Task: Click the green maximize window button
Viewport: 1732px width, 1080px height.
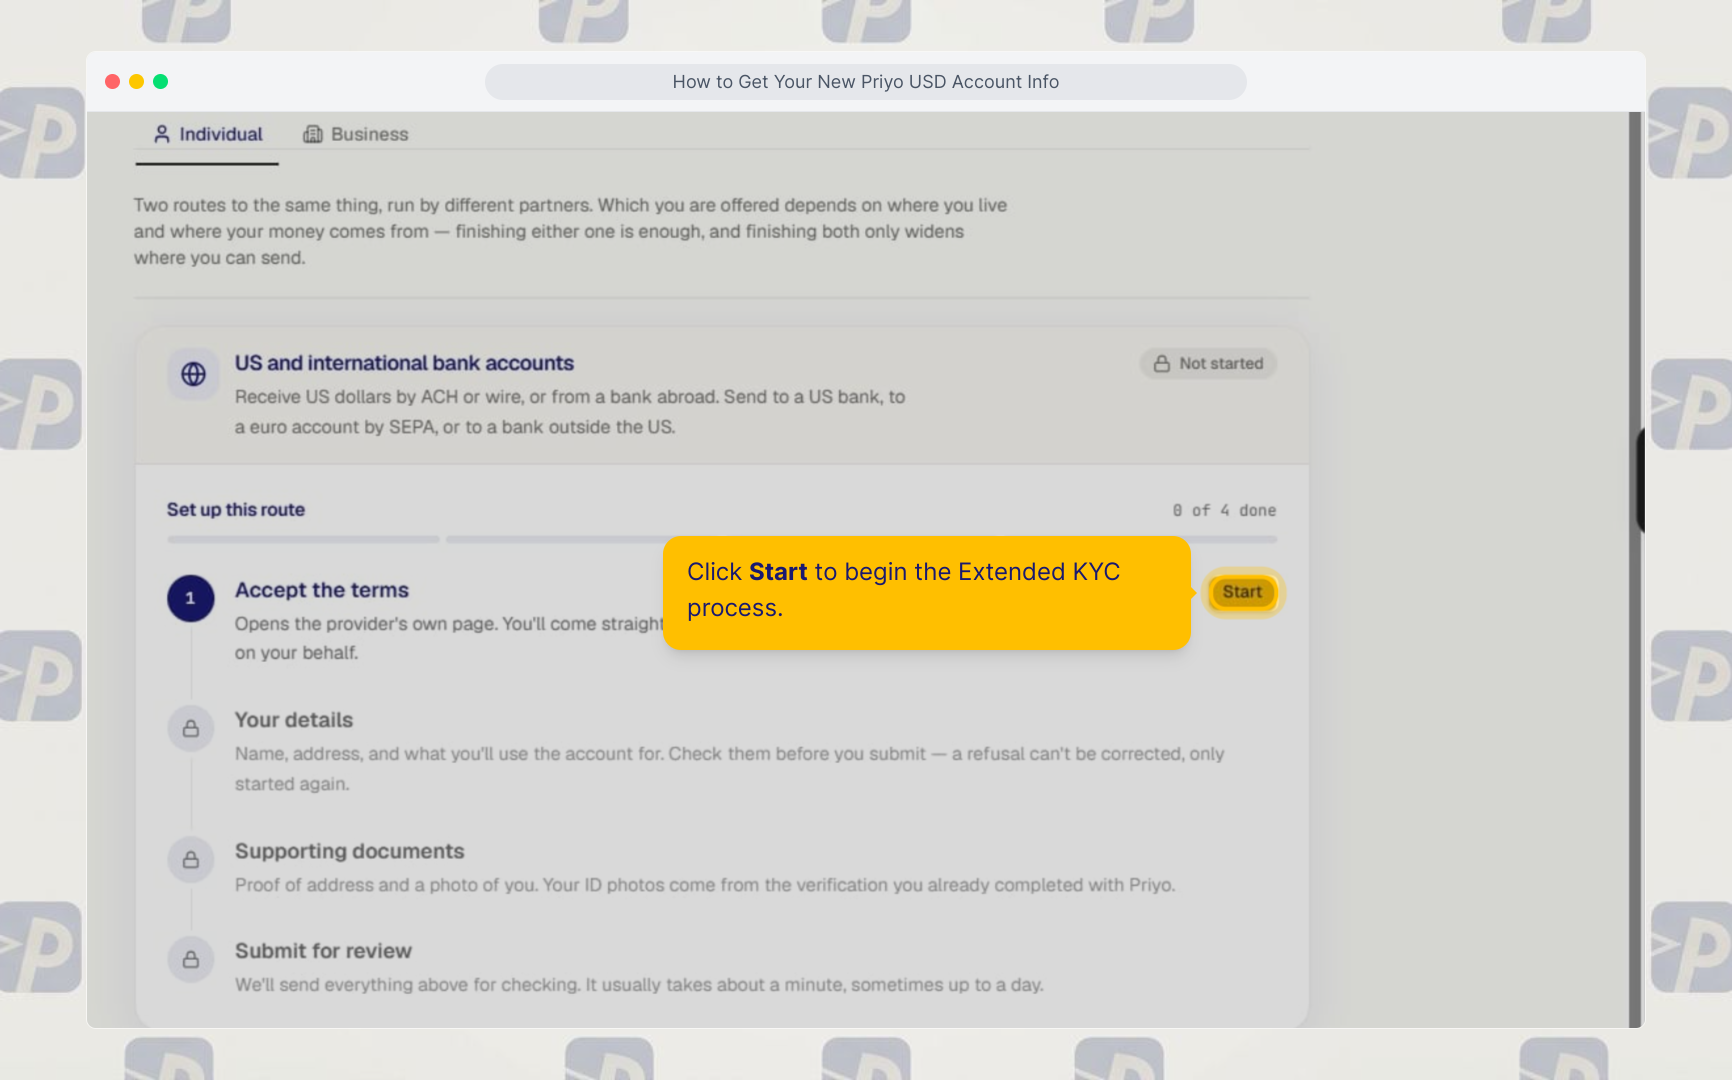Action: point(160,81)
